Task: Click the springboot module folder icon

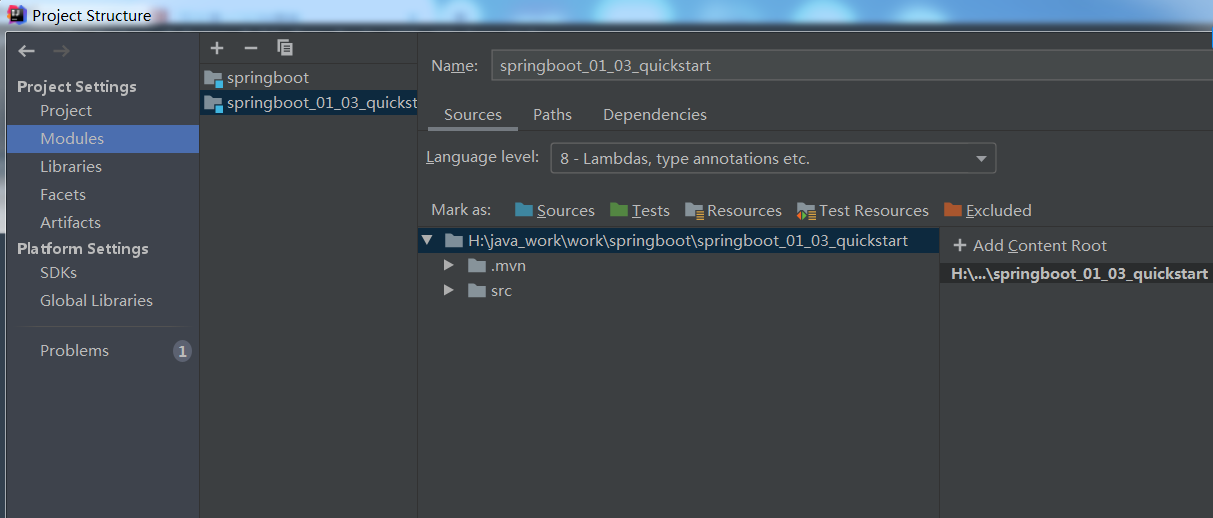Action: [x=213, y=78]
